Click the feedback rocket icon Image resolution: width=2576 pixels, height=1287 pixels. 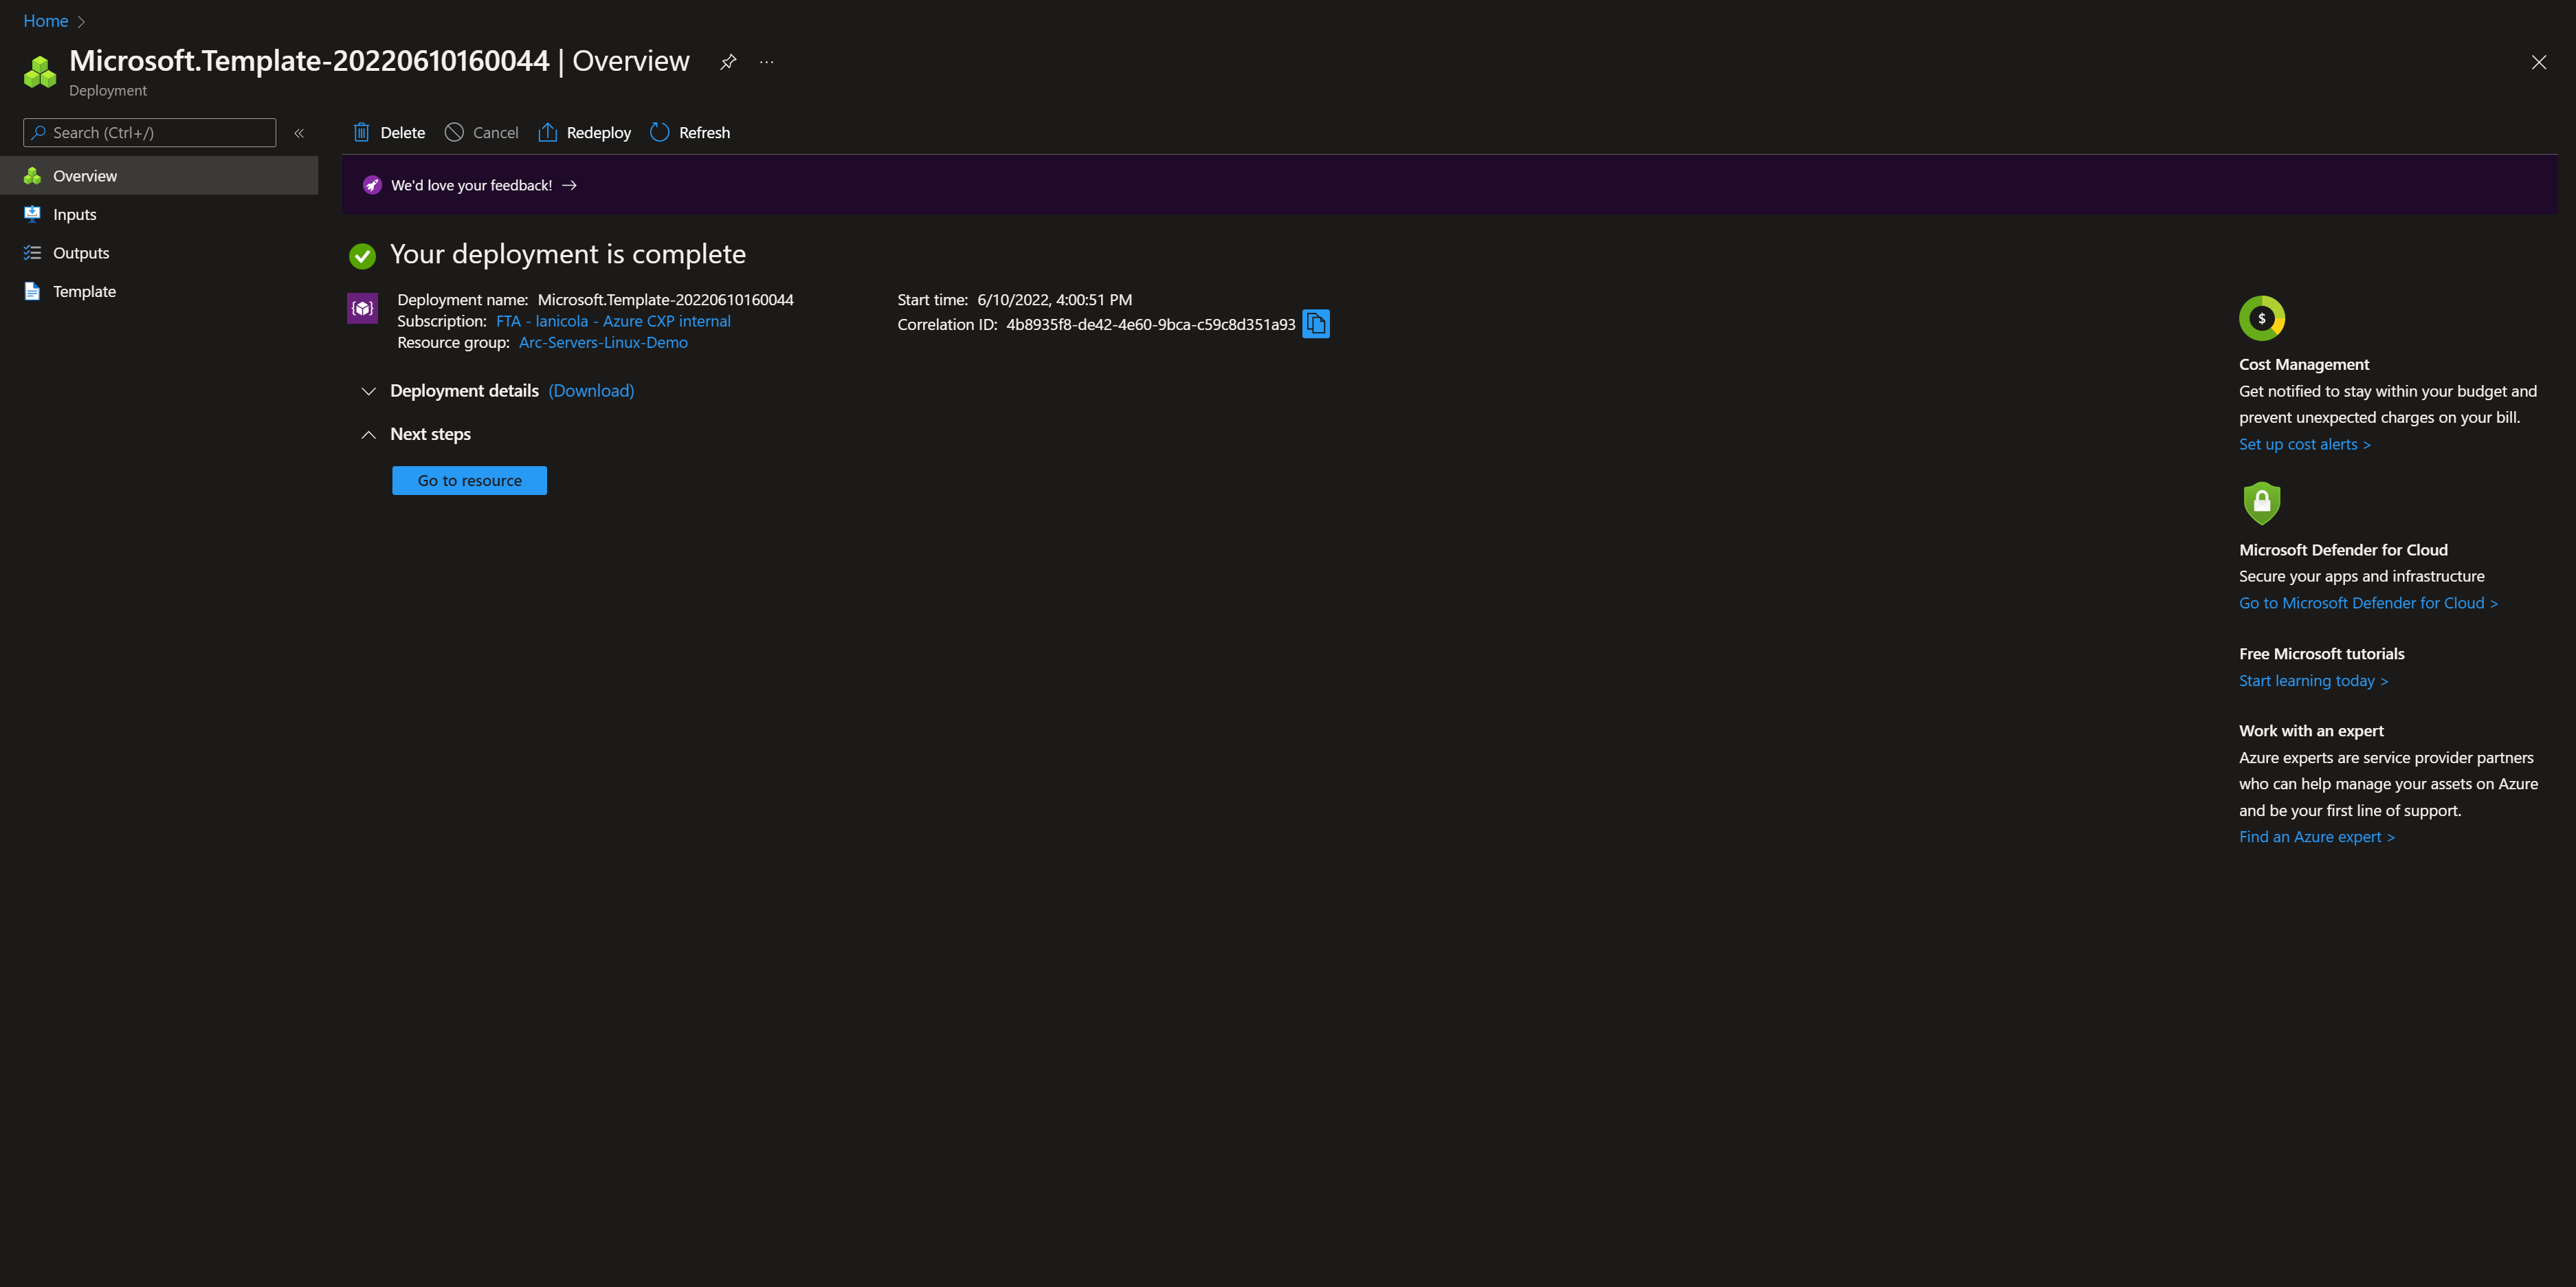coord(372,185)
